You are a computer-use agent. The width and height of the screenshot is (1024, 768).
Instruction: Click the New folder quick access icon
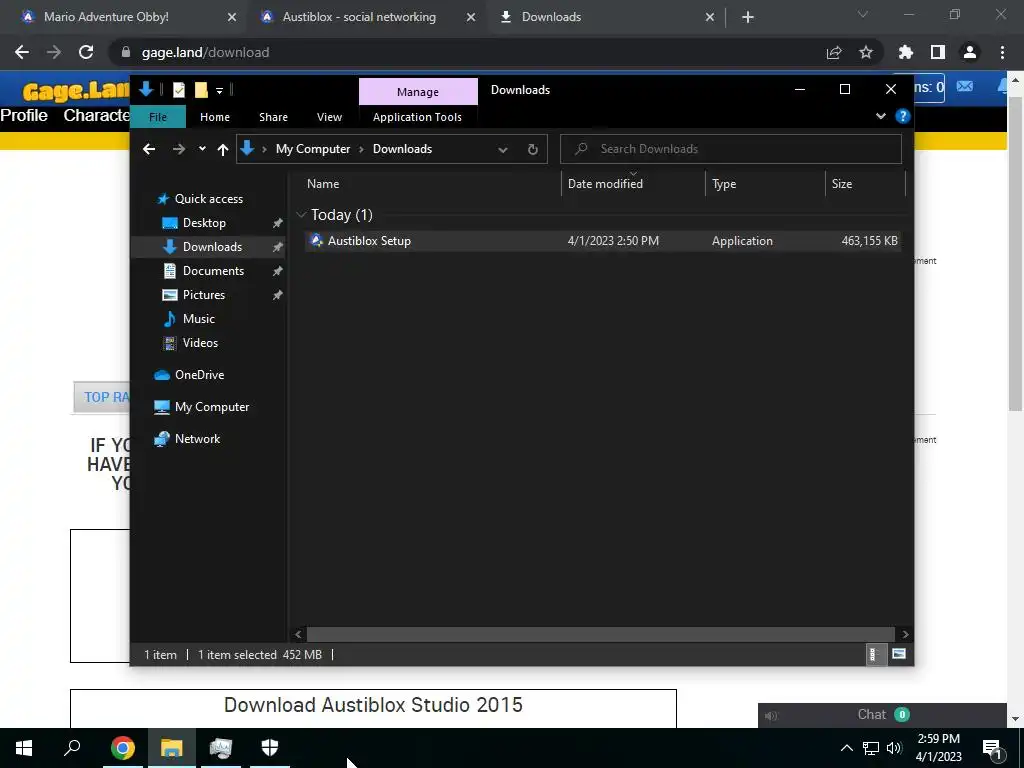point(201,90)
